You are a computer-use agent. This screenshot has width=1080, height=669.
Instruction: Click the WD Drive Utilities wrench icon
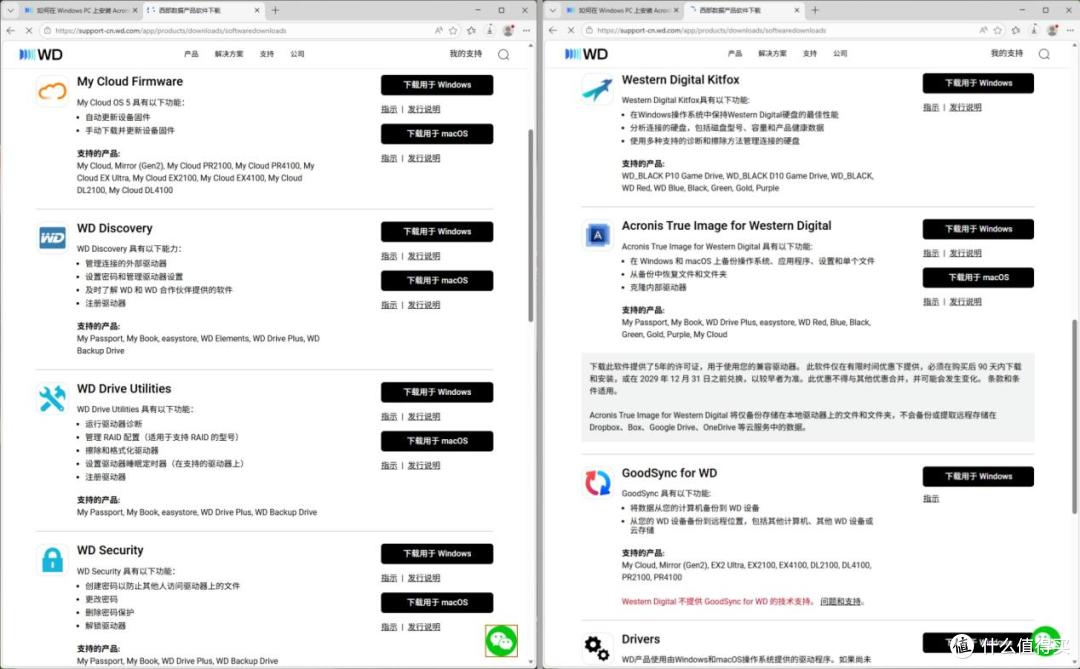(52, 398)
